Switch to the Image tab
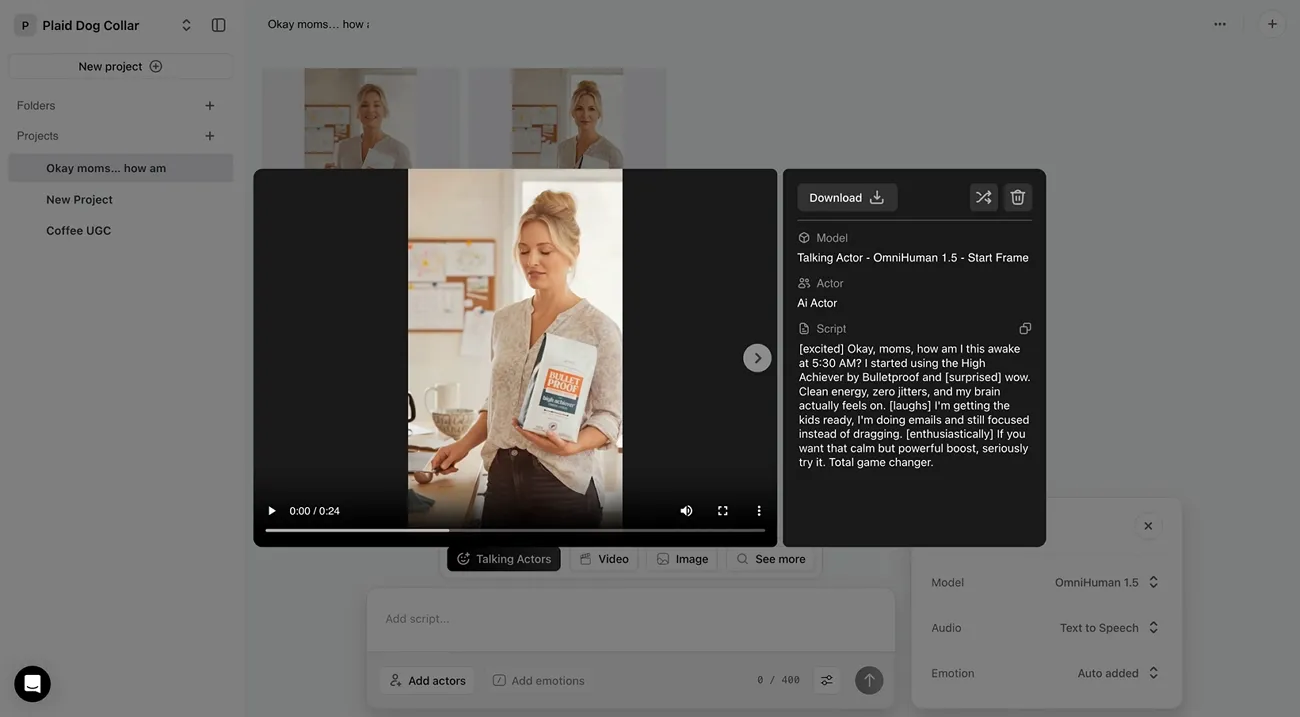Image resolution: width=1300 pixels, height=717 pixels. (682, 559)
